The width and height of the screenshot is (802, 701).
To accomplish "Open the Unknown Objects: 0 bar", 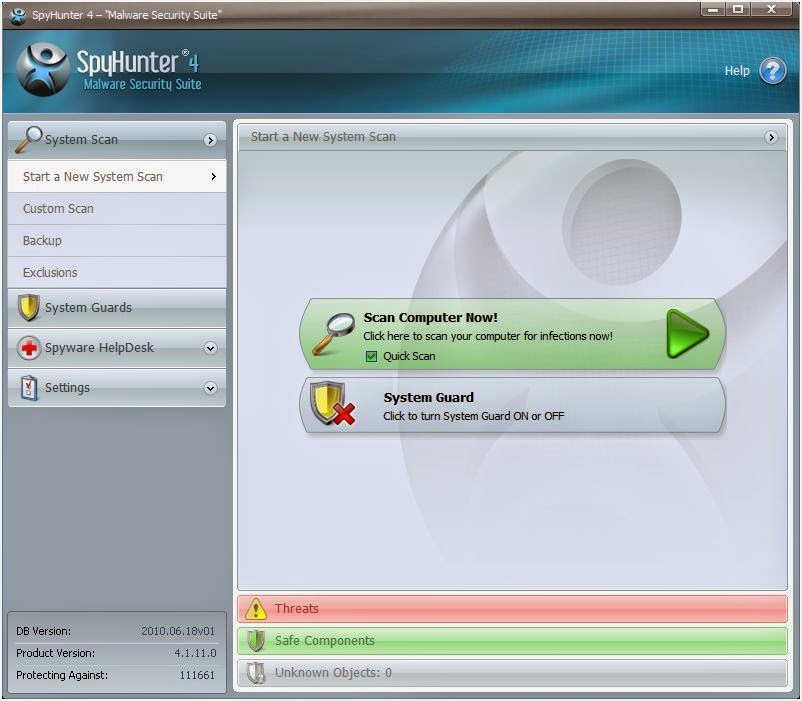I will (x=512, y=673).
